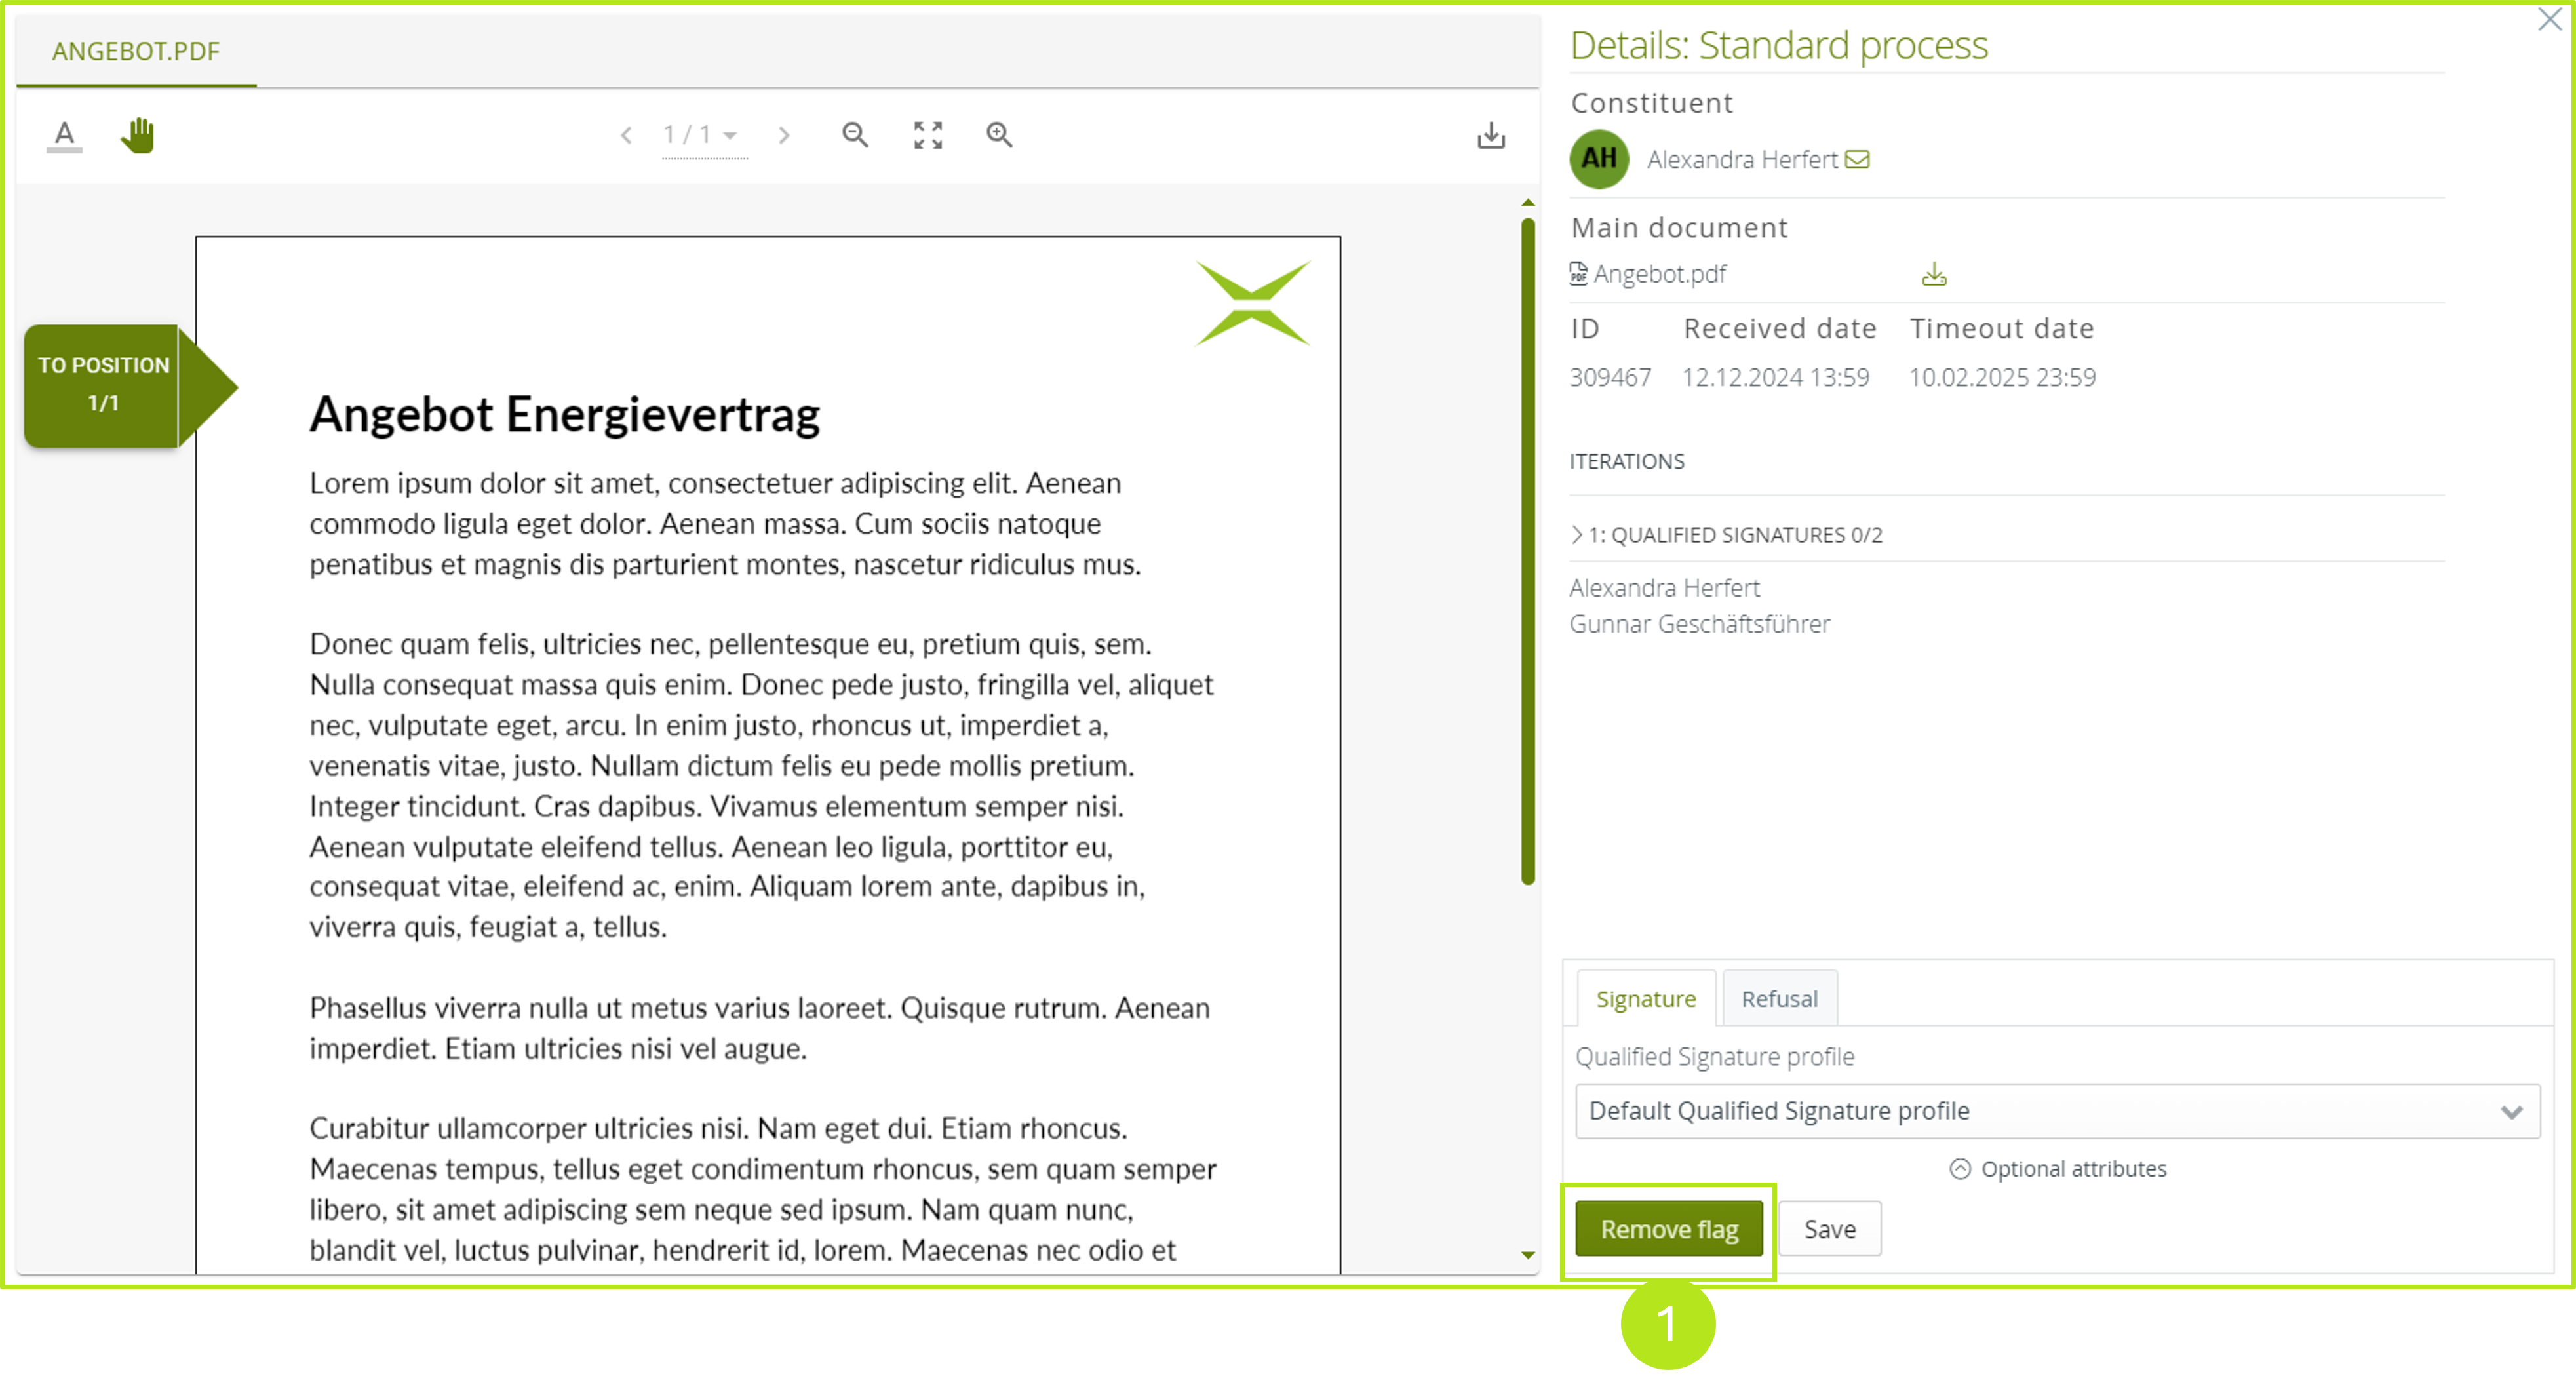Go to the next page
Viewport: 2576px width, 1389px height.
pos(785,134)
